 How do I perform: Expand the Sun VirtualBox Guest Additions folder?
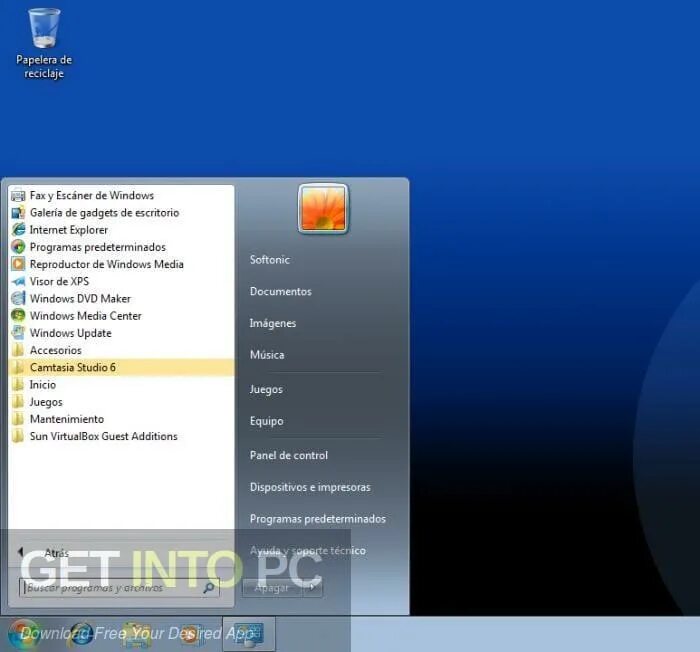click(121, 436)
